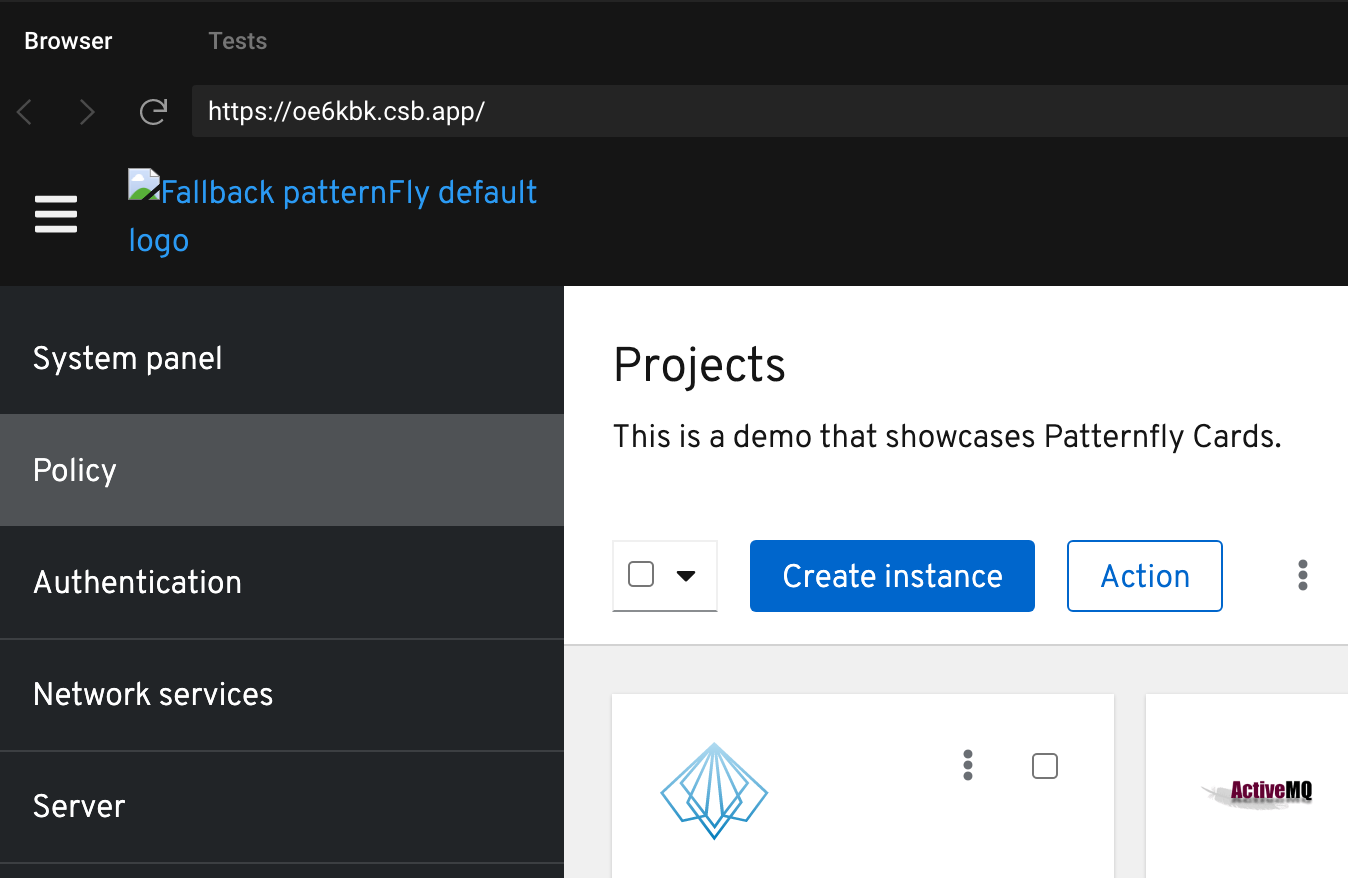Open kebab menu on first card
Viewport: 1348px width, 878px height.
point(967,765)
